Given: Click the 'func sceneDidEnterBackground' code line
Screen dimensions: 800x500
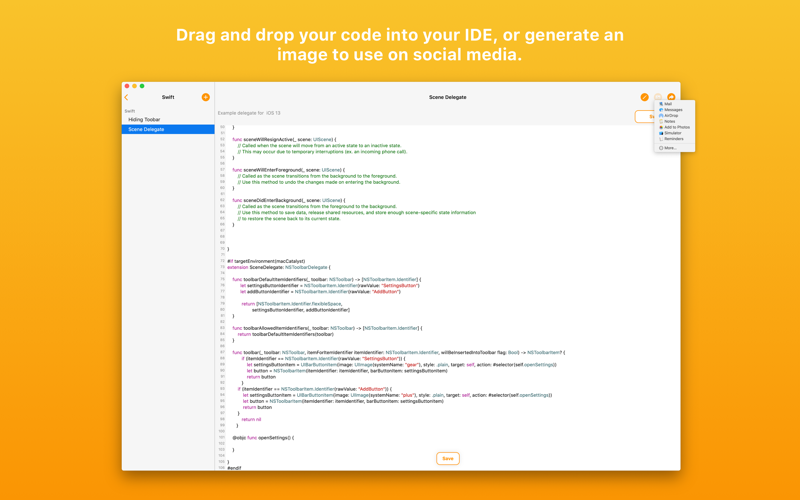Looking at the screenshot, I should 289,201.
